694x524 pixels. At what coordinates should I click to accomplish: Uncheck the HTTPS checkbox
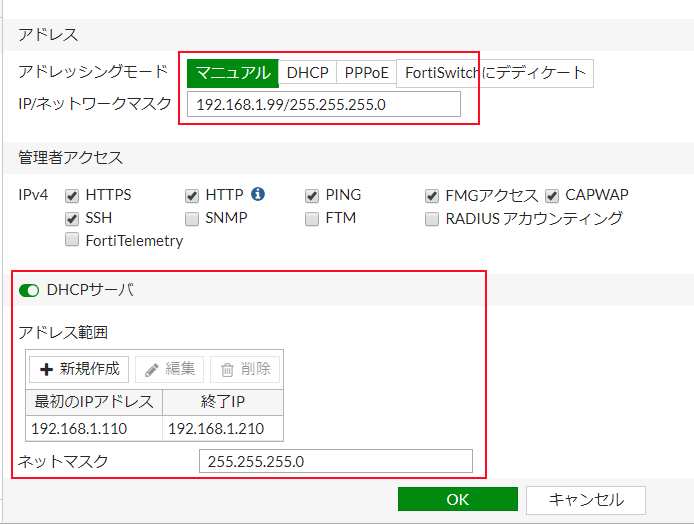pos(72,196)
